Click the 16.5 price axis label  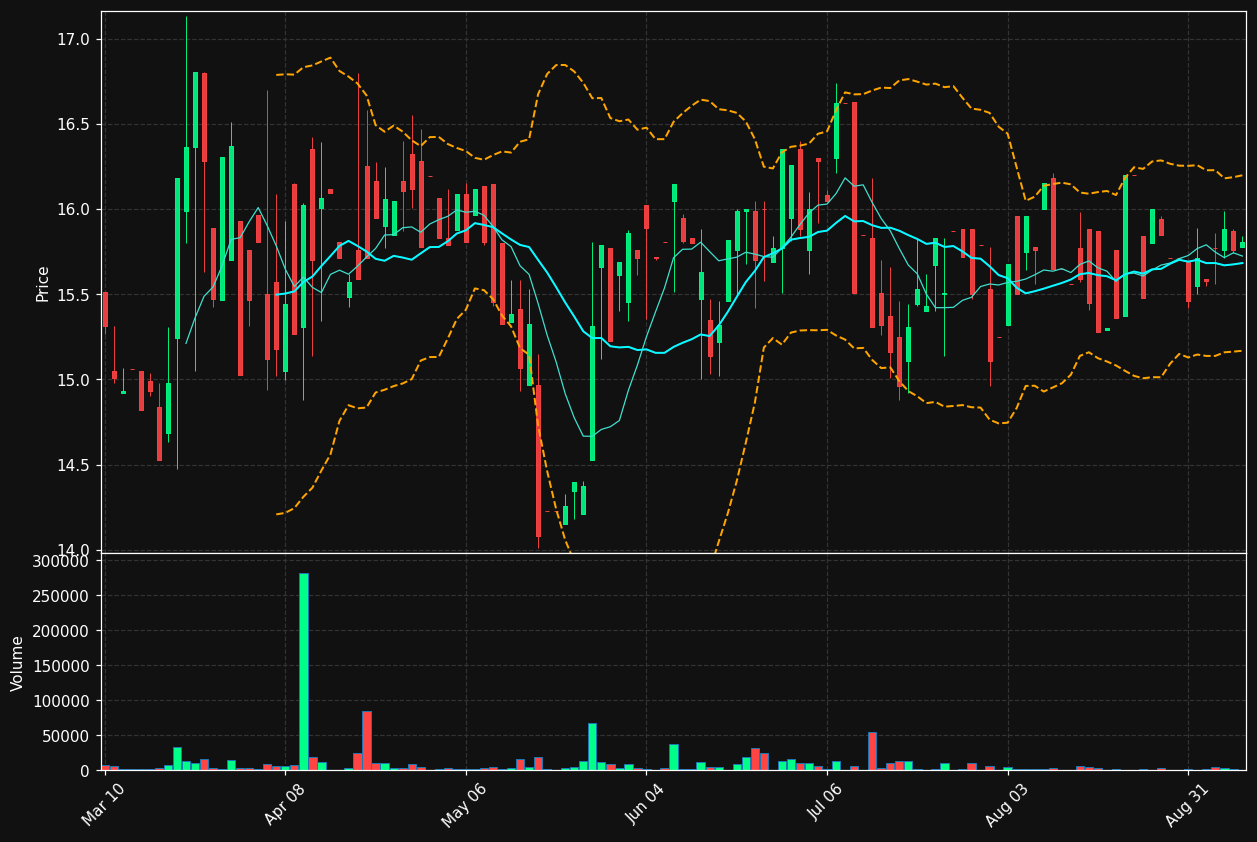pyautogui.click(x=74, y=124)
